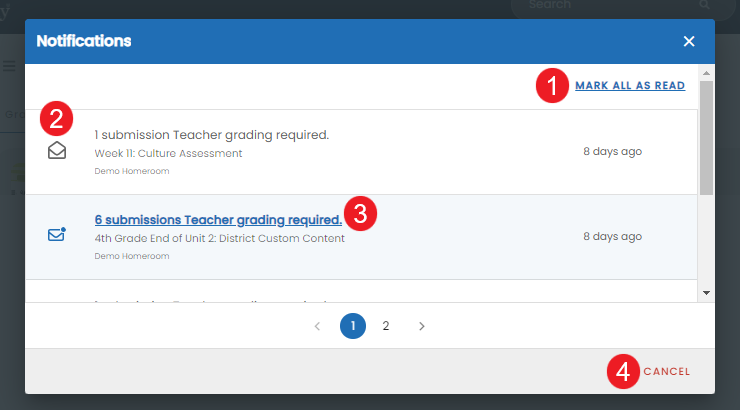Click Mark All As Read link

pos(630,85)
